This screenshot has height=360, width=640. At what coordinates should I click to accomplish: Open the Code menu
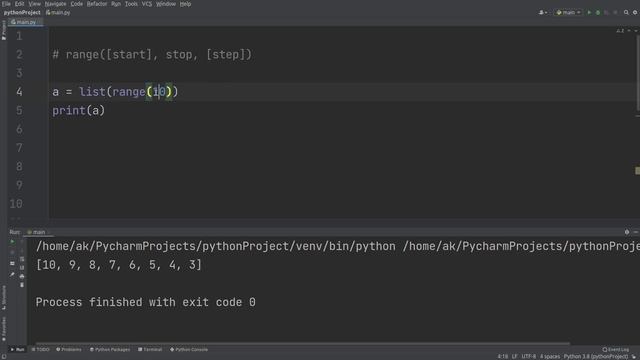(76, 4)
